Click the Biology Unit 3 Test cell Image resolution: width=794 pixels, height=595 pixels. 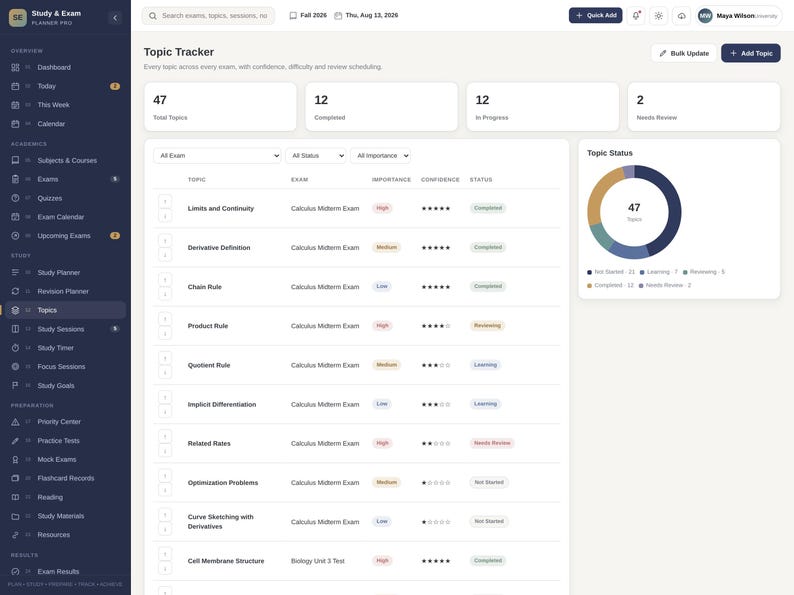317,561
